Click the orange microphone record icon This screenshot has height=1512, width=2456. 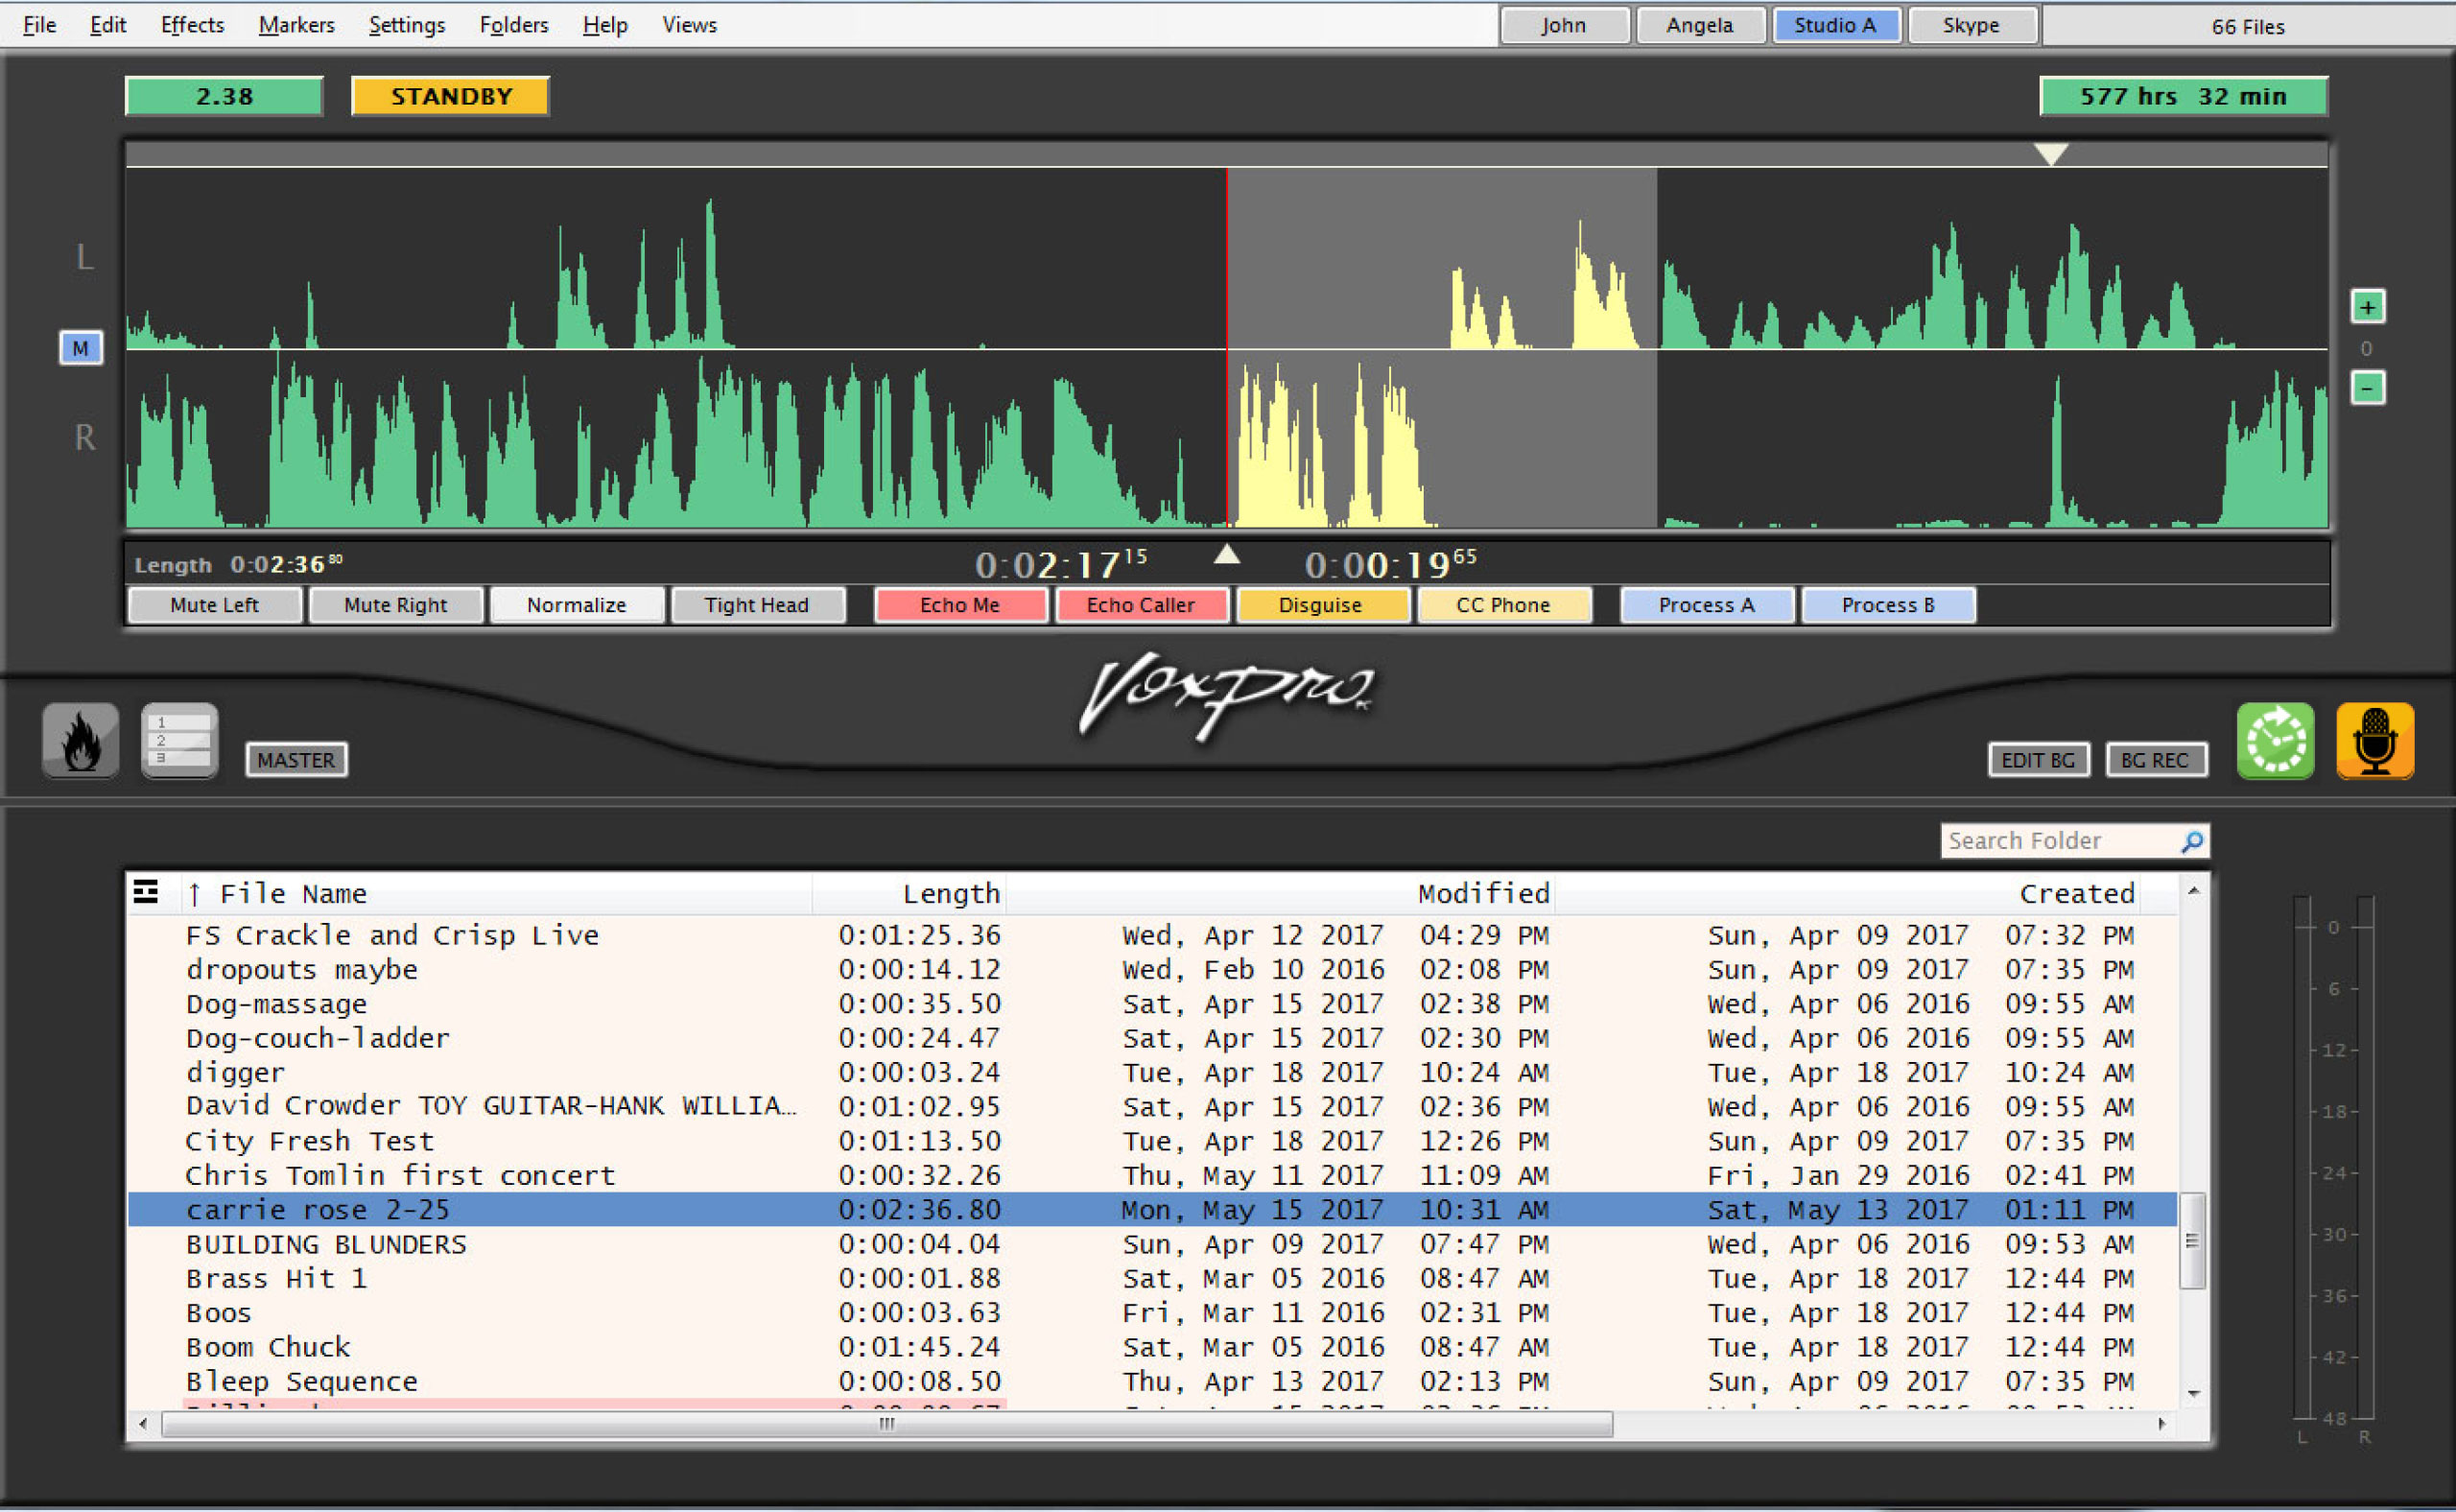[2375, 741]
